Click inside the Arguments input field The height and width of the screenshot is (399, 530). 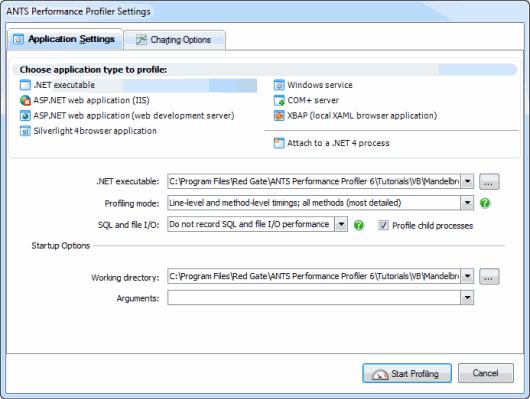pos(314,298)
